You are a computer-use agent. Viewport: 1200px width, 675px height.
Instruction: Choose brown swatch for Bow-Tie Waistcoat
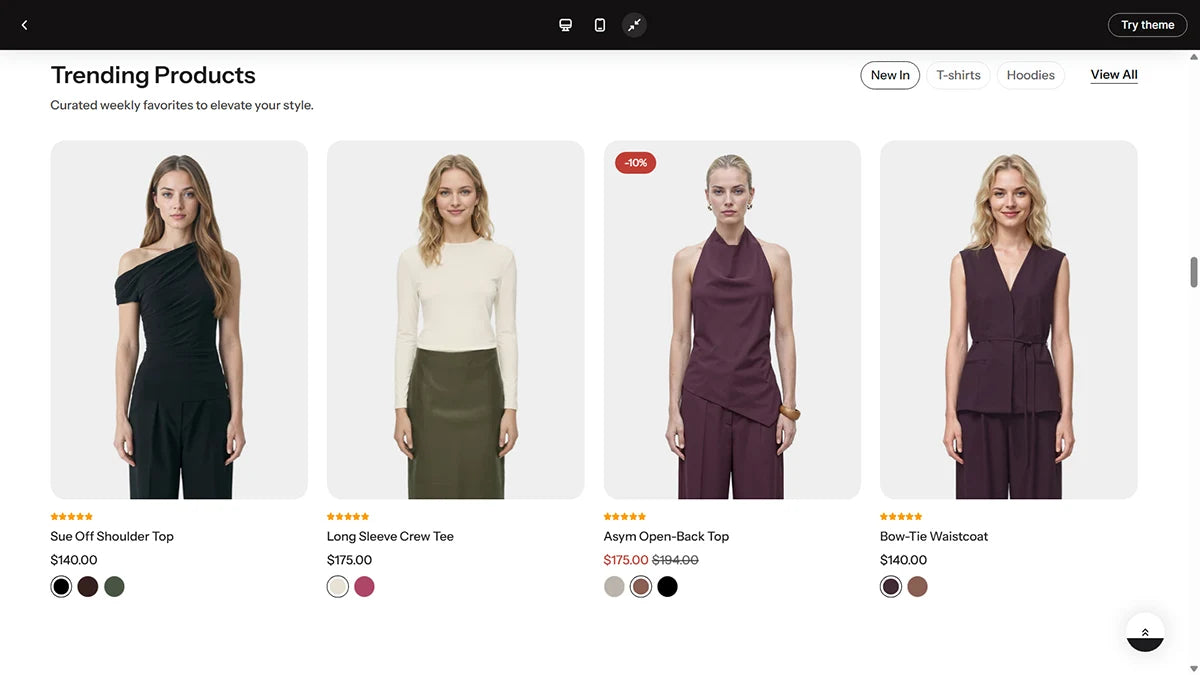click(917, 587)
